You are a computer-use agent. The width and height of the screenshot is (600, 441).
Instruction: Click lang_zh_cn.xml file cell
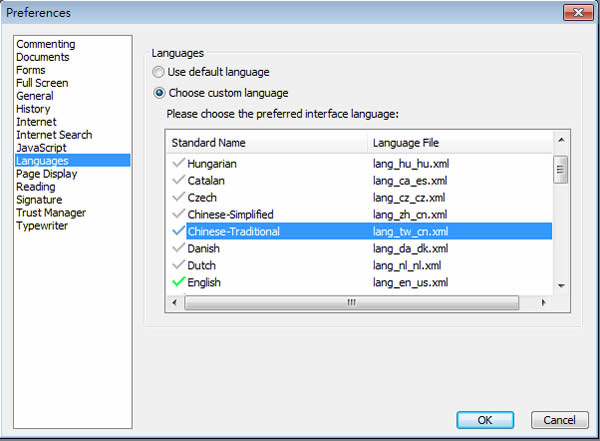tap(410, 214)
